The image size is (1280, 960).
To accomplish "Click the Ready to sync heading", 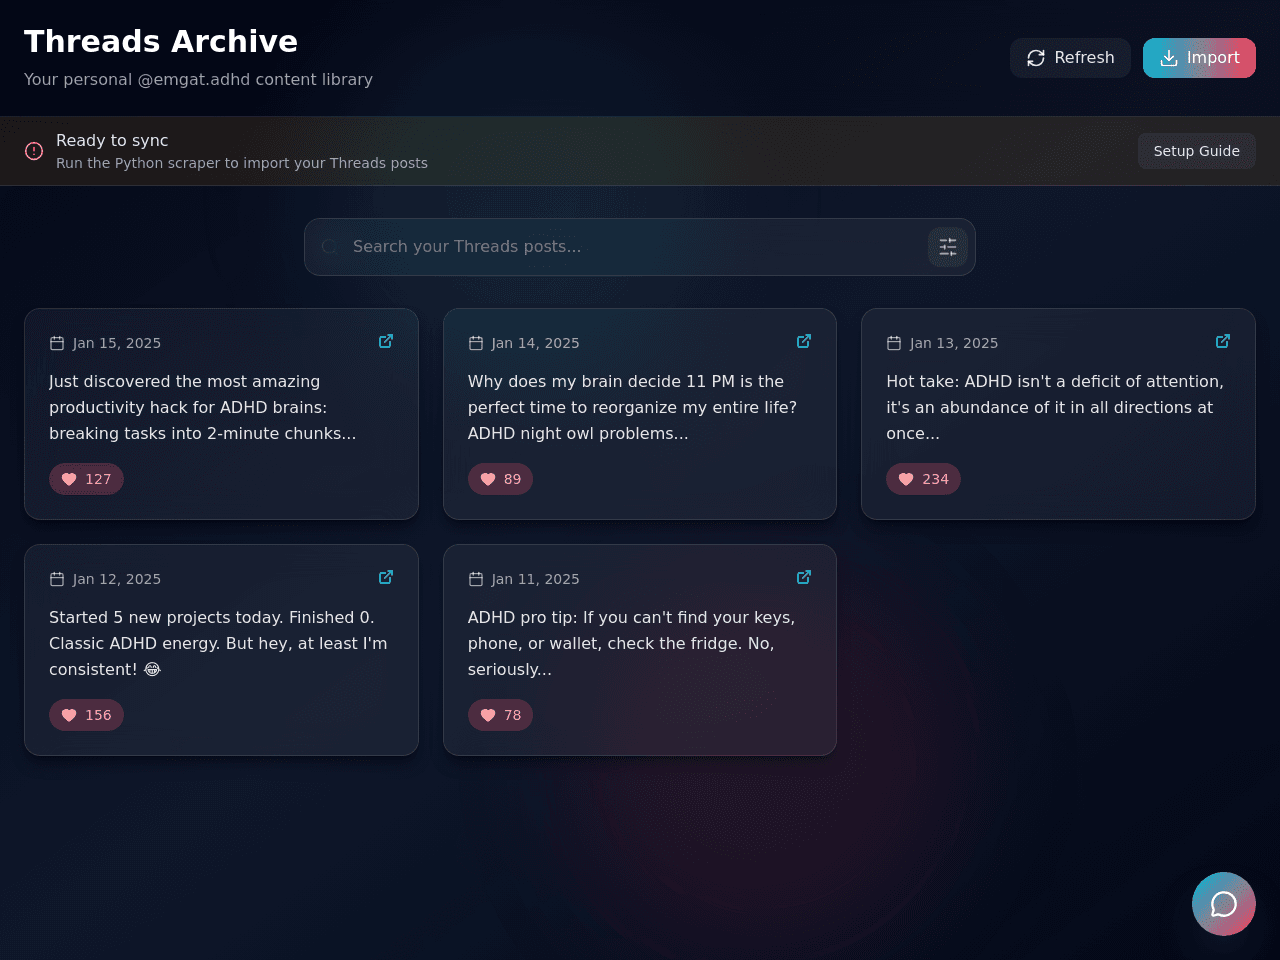I will [112, 140].
